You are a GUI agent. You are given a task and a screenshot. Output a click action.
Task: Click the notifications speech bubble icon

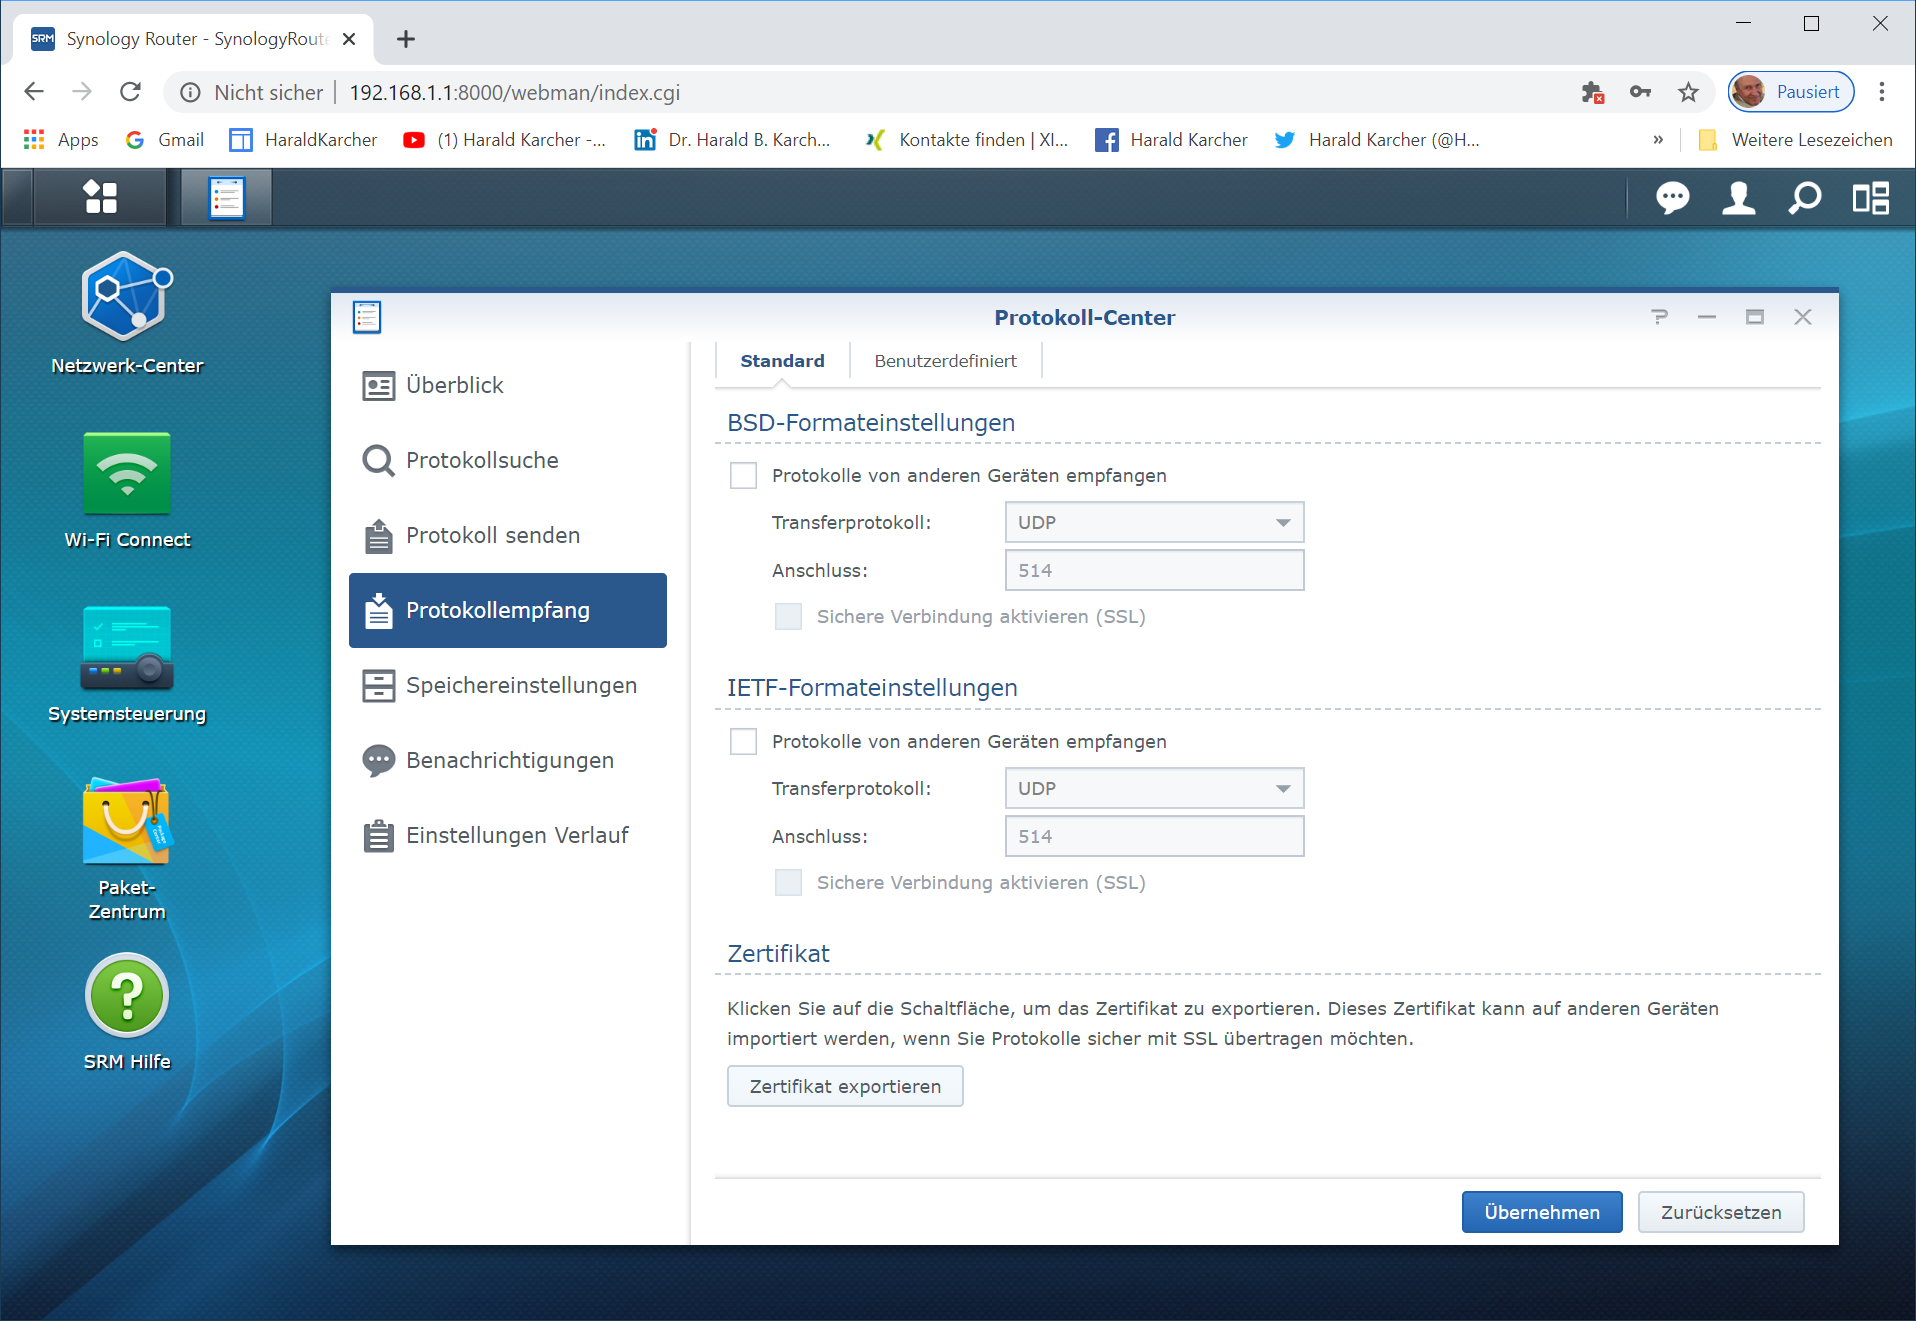pyautogui.click(x=1672, y=198)
